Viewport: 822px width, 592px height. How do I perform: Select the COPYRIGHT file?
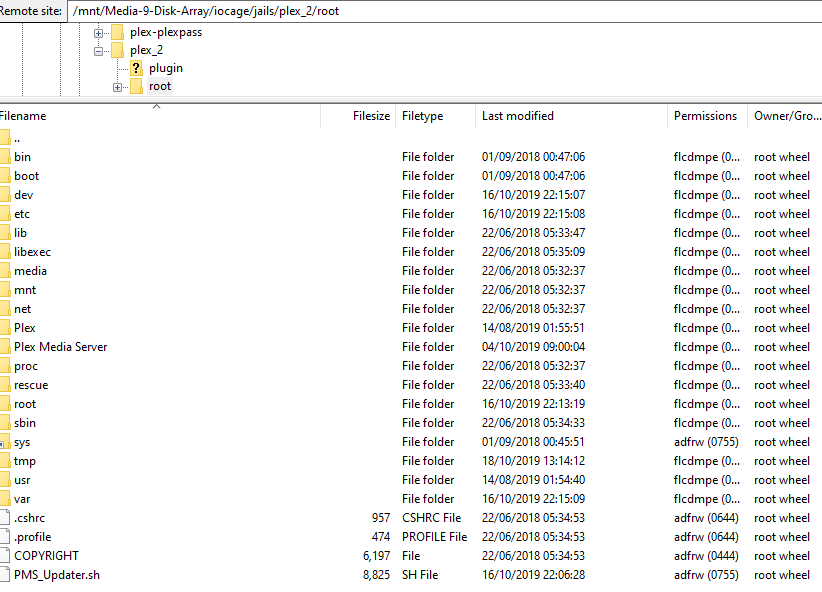pyautogui.click(x=411, y=556)
